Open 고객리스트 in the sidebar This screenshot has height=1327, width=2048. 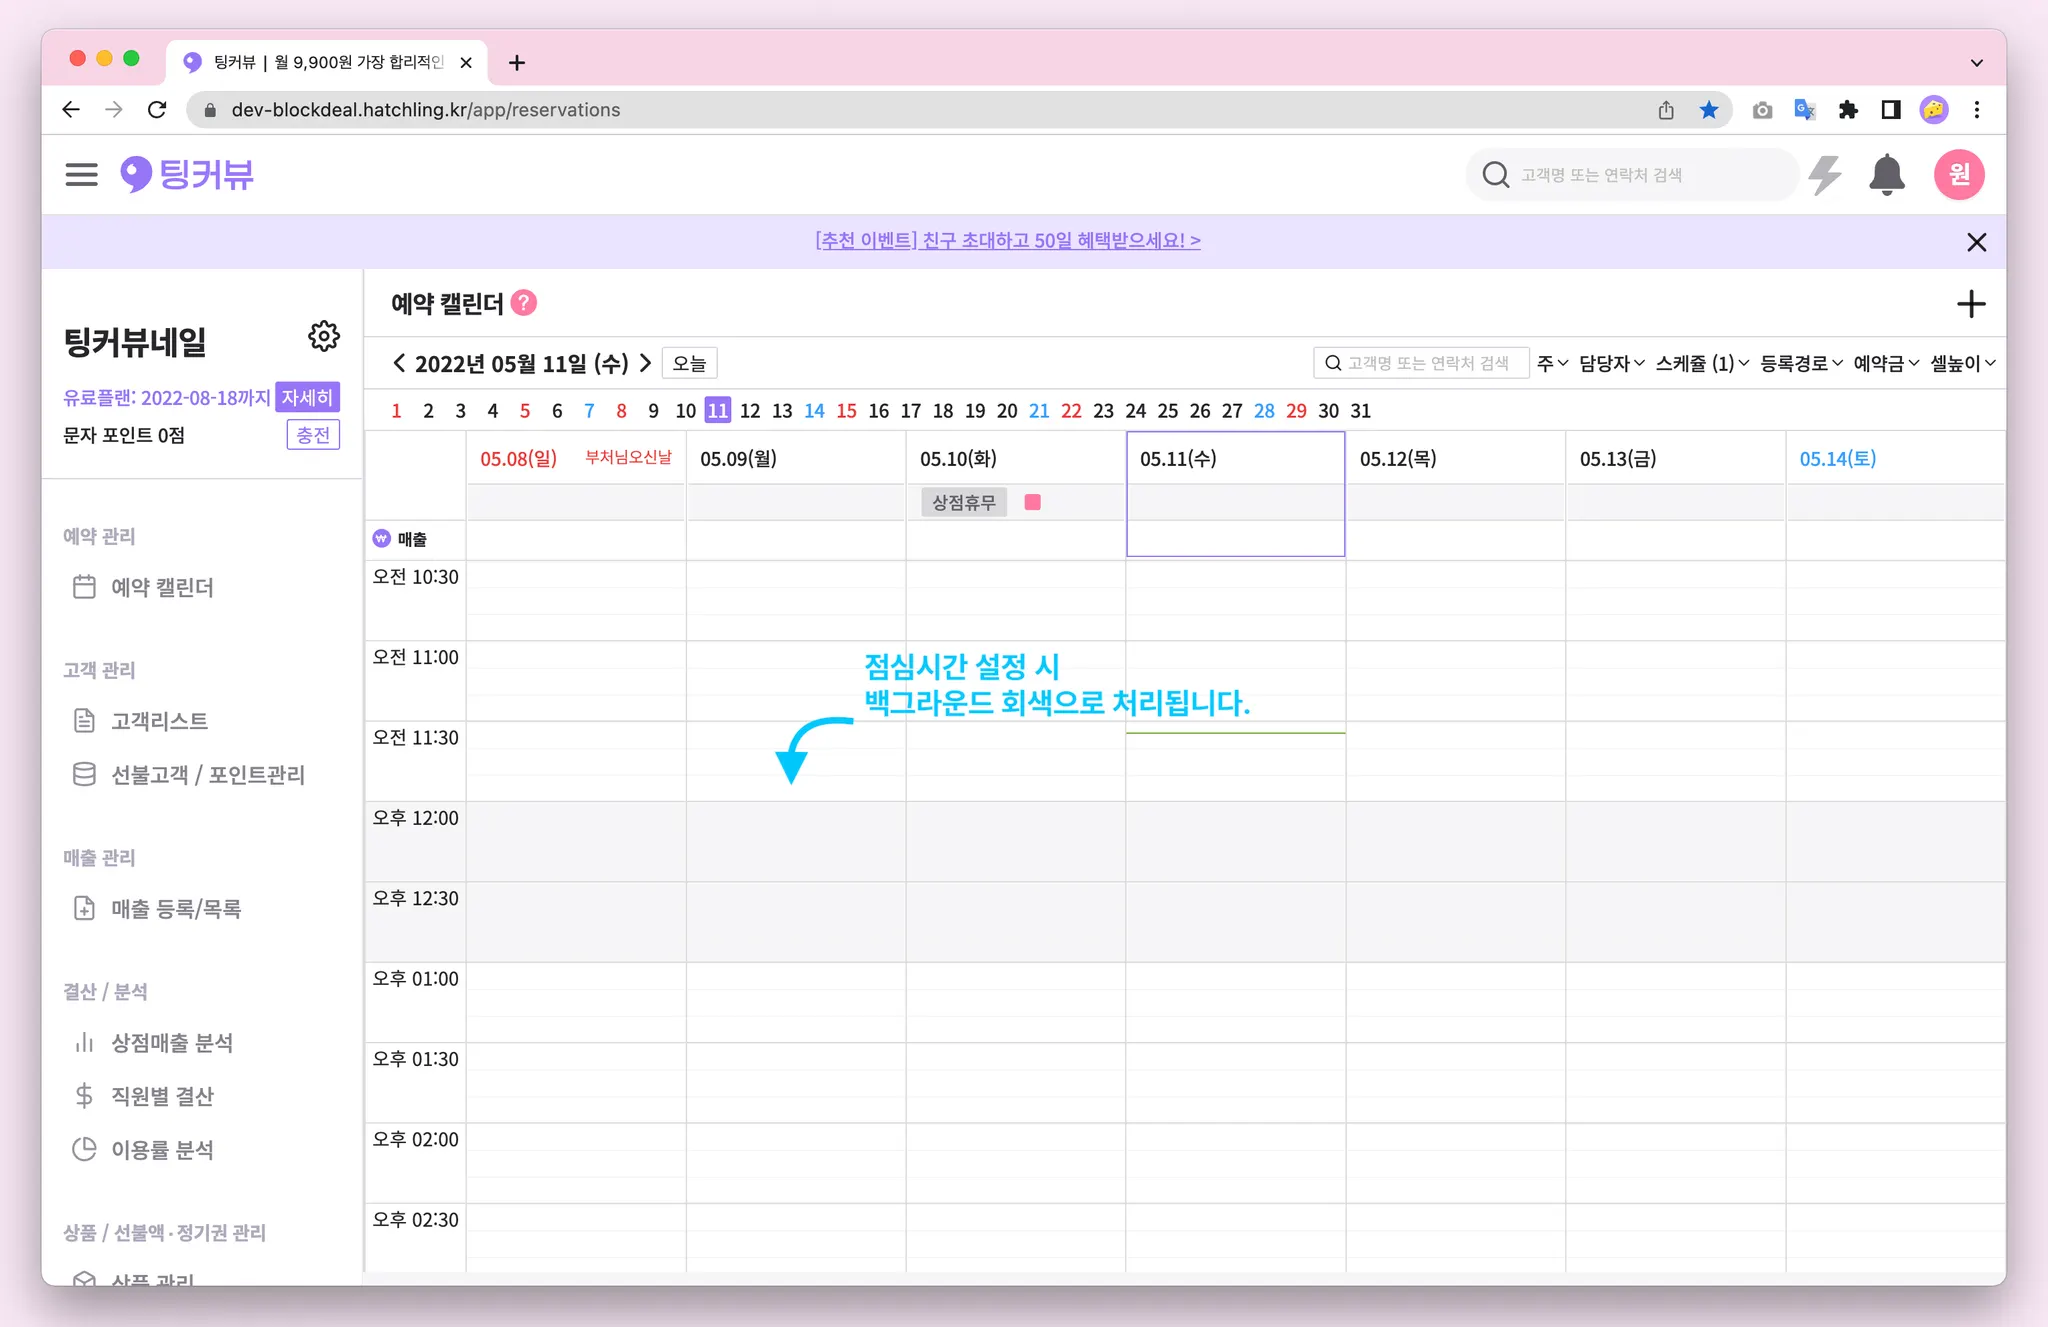point(159,721)
